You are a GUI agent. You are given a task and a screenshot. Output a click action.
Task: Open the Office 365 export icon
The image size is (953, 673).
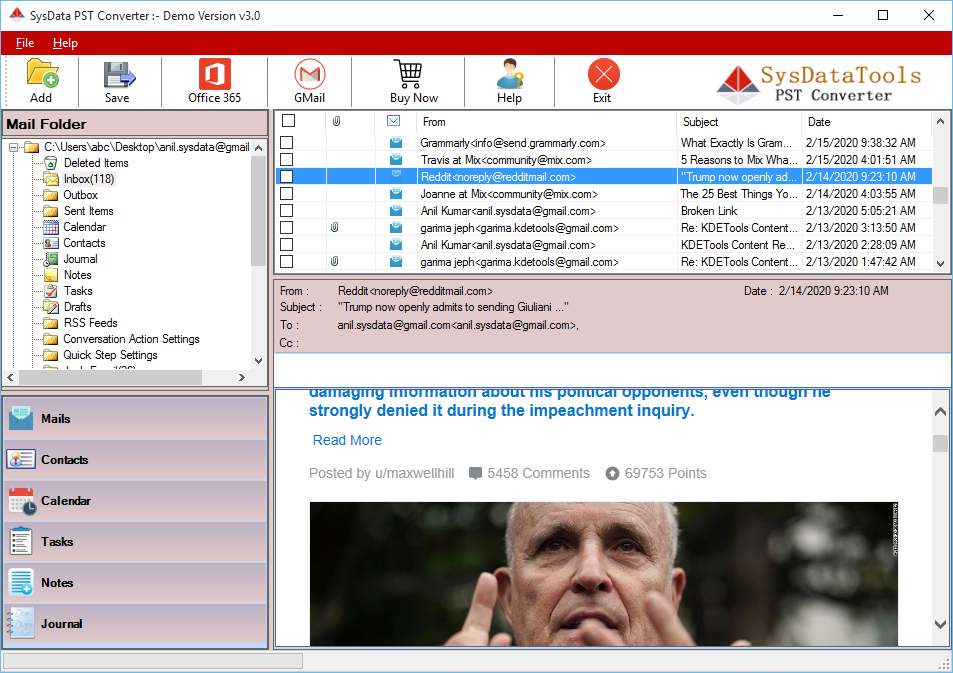[215, 74]
